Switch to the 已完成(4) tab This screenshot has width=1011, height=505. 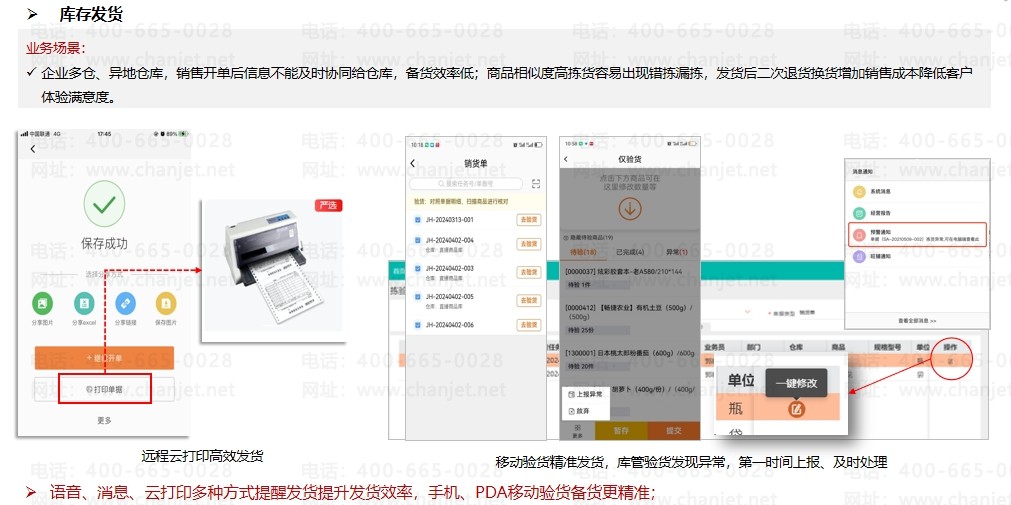click(x=630, y=251)
